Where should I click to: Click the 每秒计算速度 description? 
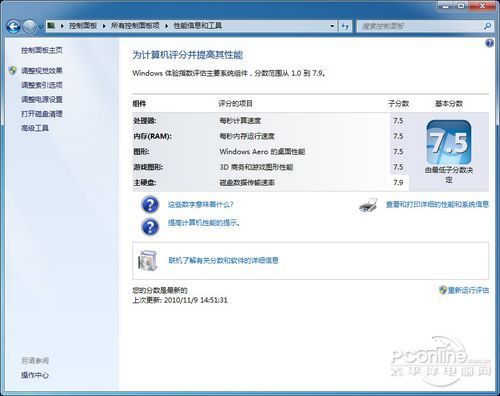240,121
